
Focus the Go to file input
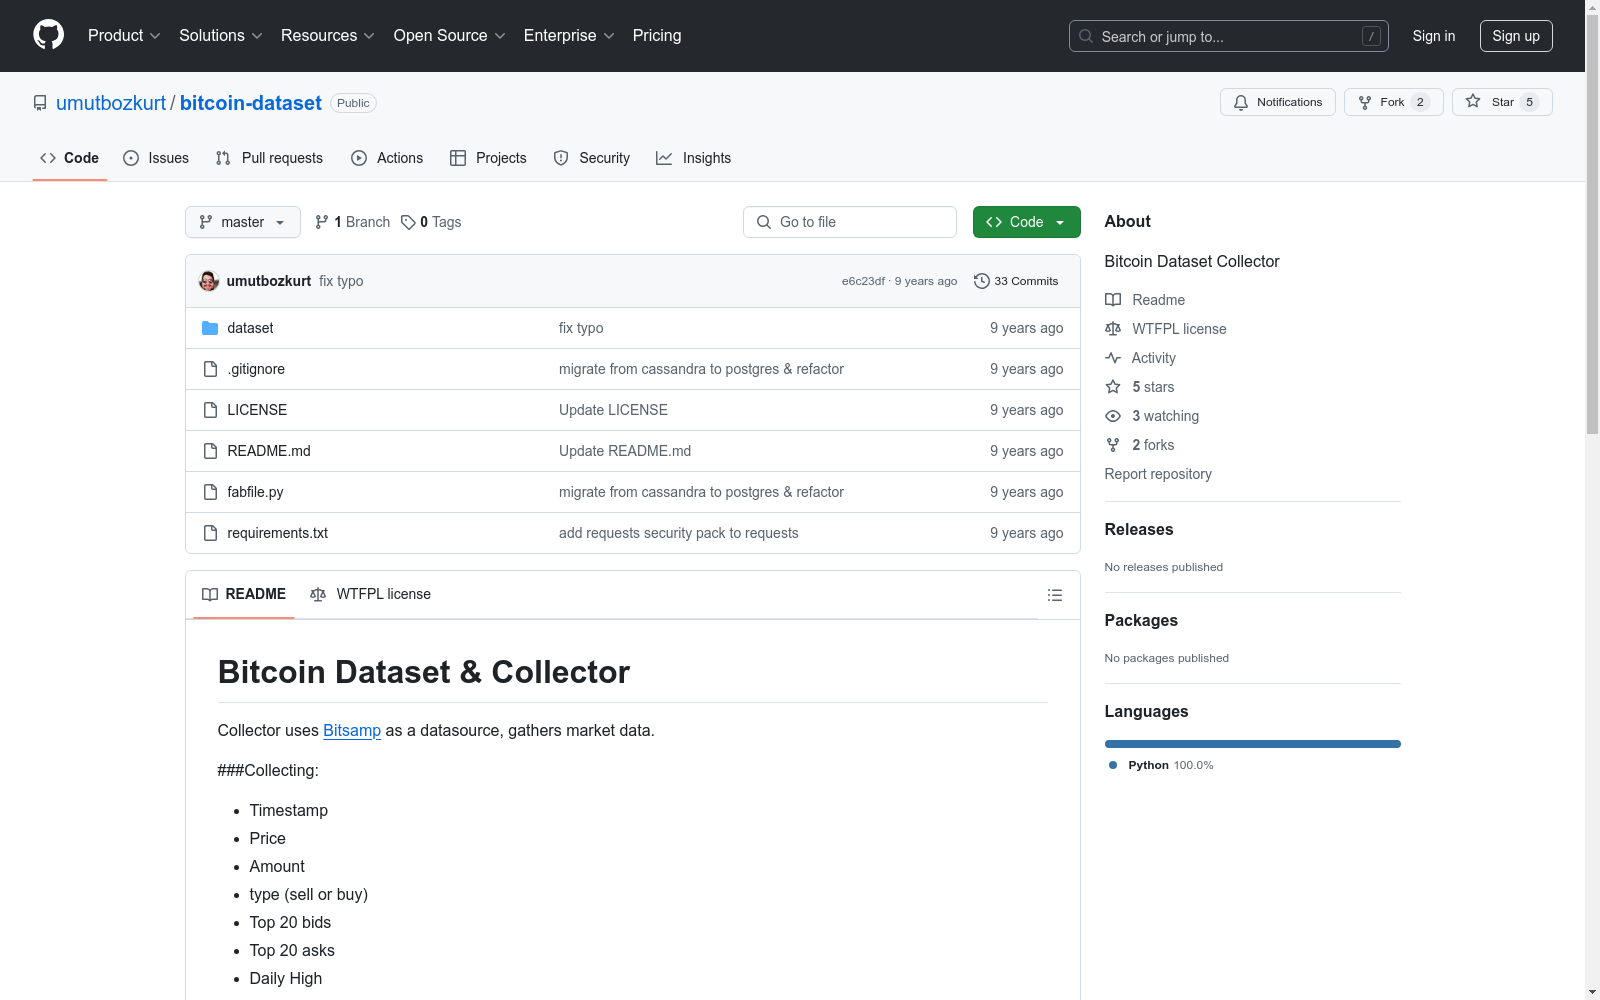pos(850,222)
